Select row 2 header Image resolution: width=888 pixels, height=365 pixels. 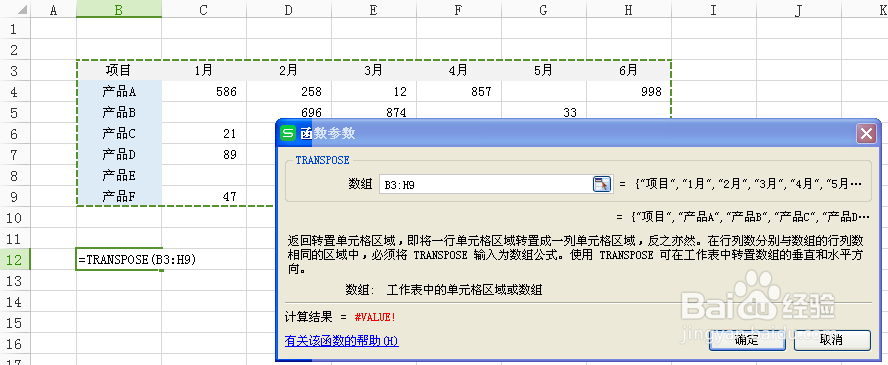[15, 49]
